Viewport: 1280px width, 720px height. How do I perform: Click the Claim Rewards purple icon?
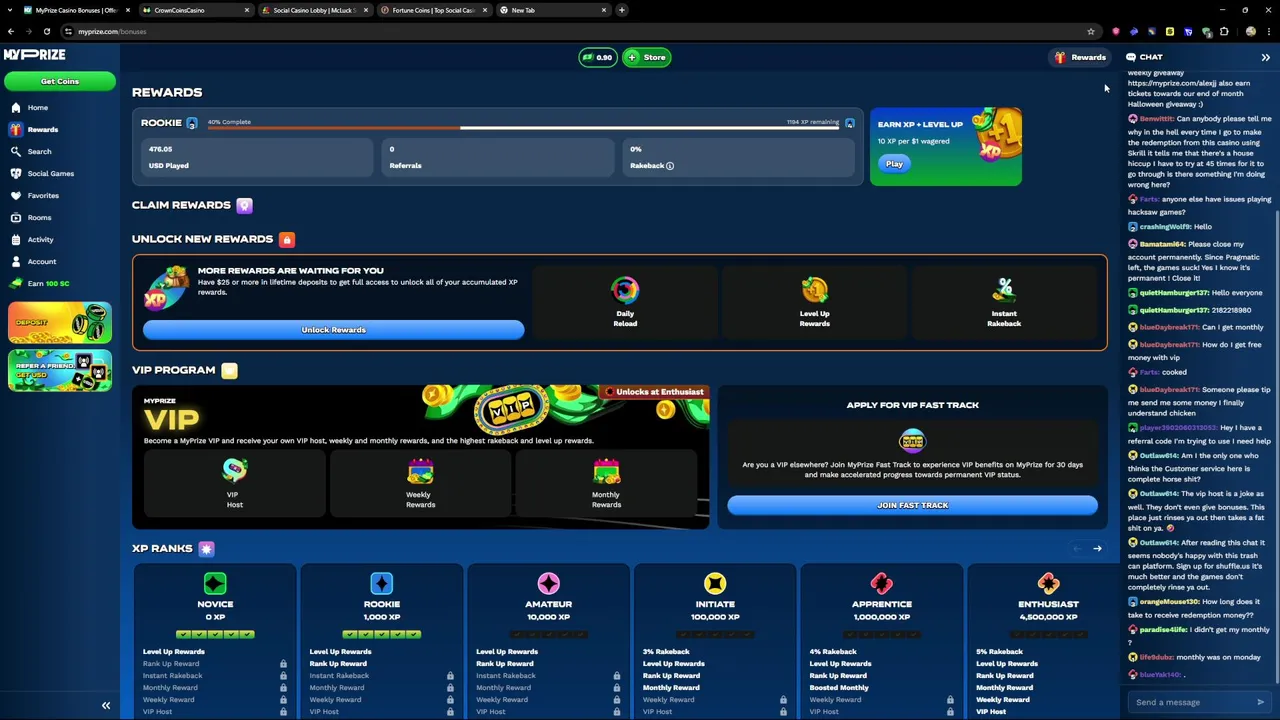coord(244,205)
